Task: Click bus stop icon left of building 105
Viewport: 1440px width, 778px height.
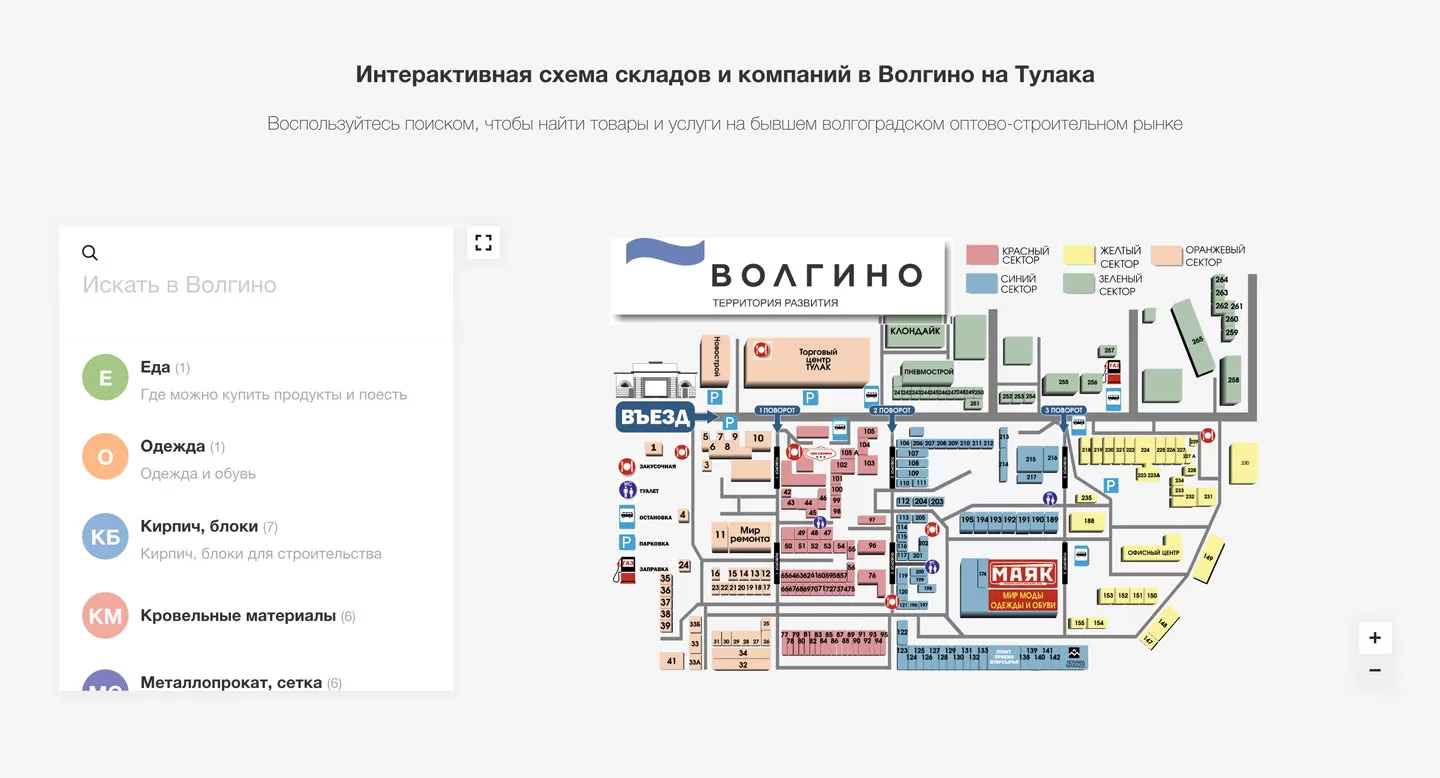Action: click(x=840, y=429)
